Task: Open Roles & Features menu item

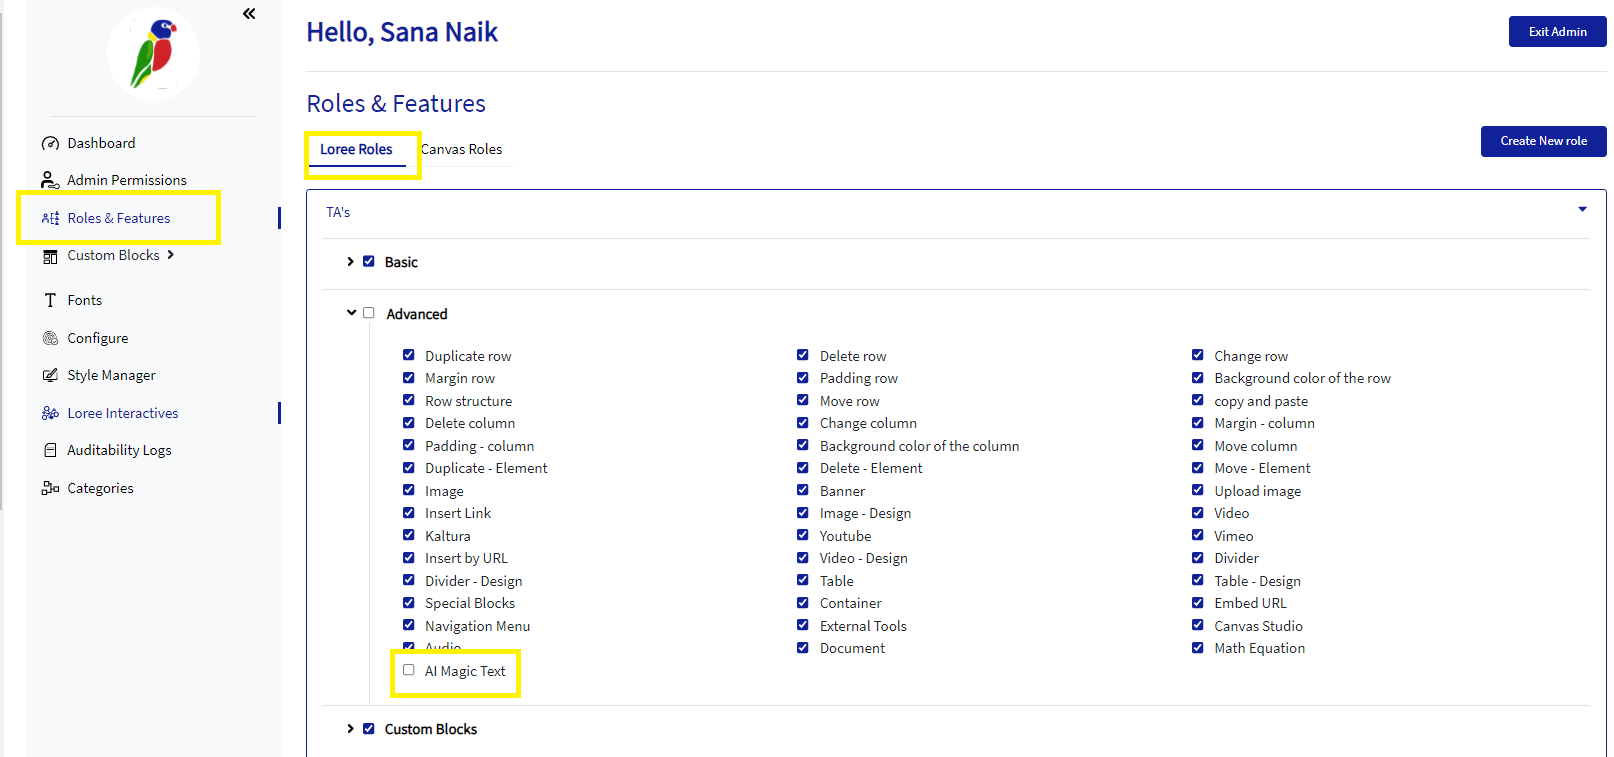Action: pyautogui.click(x=119, y=218)
